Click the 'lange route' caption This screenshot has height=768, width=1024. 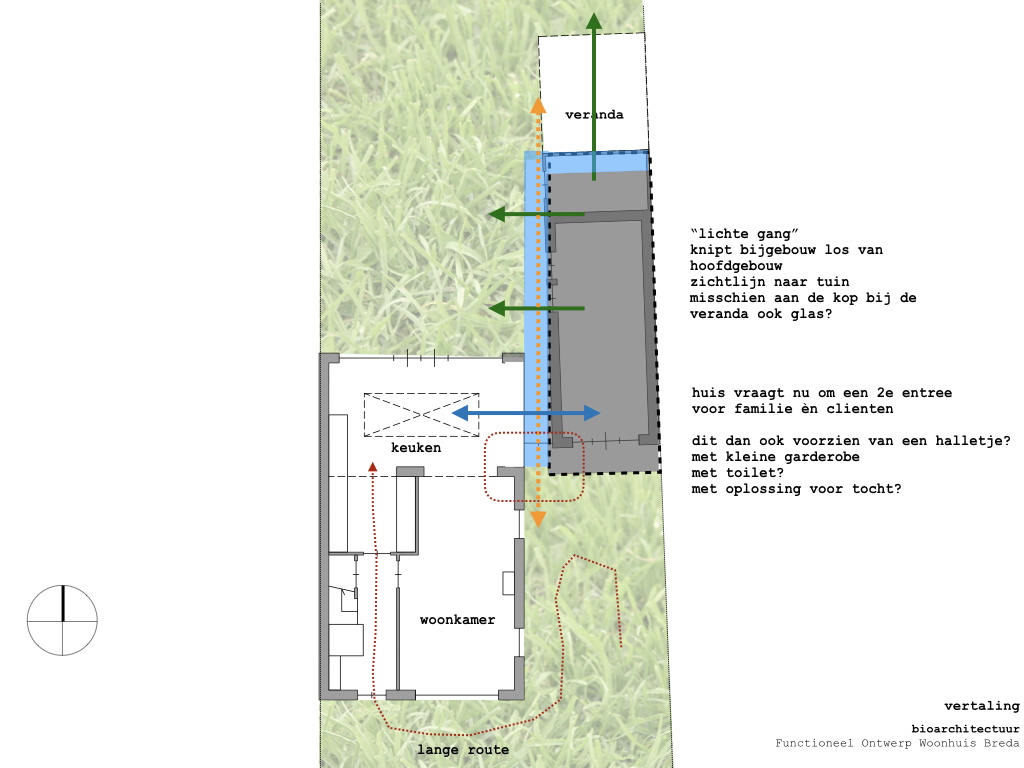(x=463, y=750)
